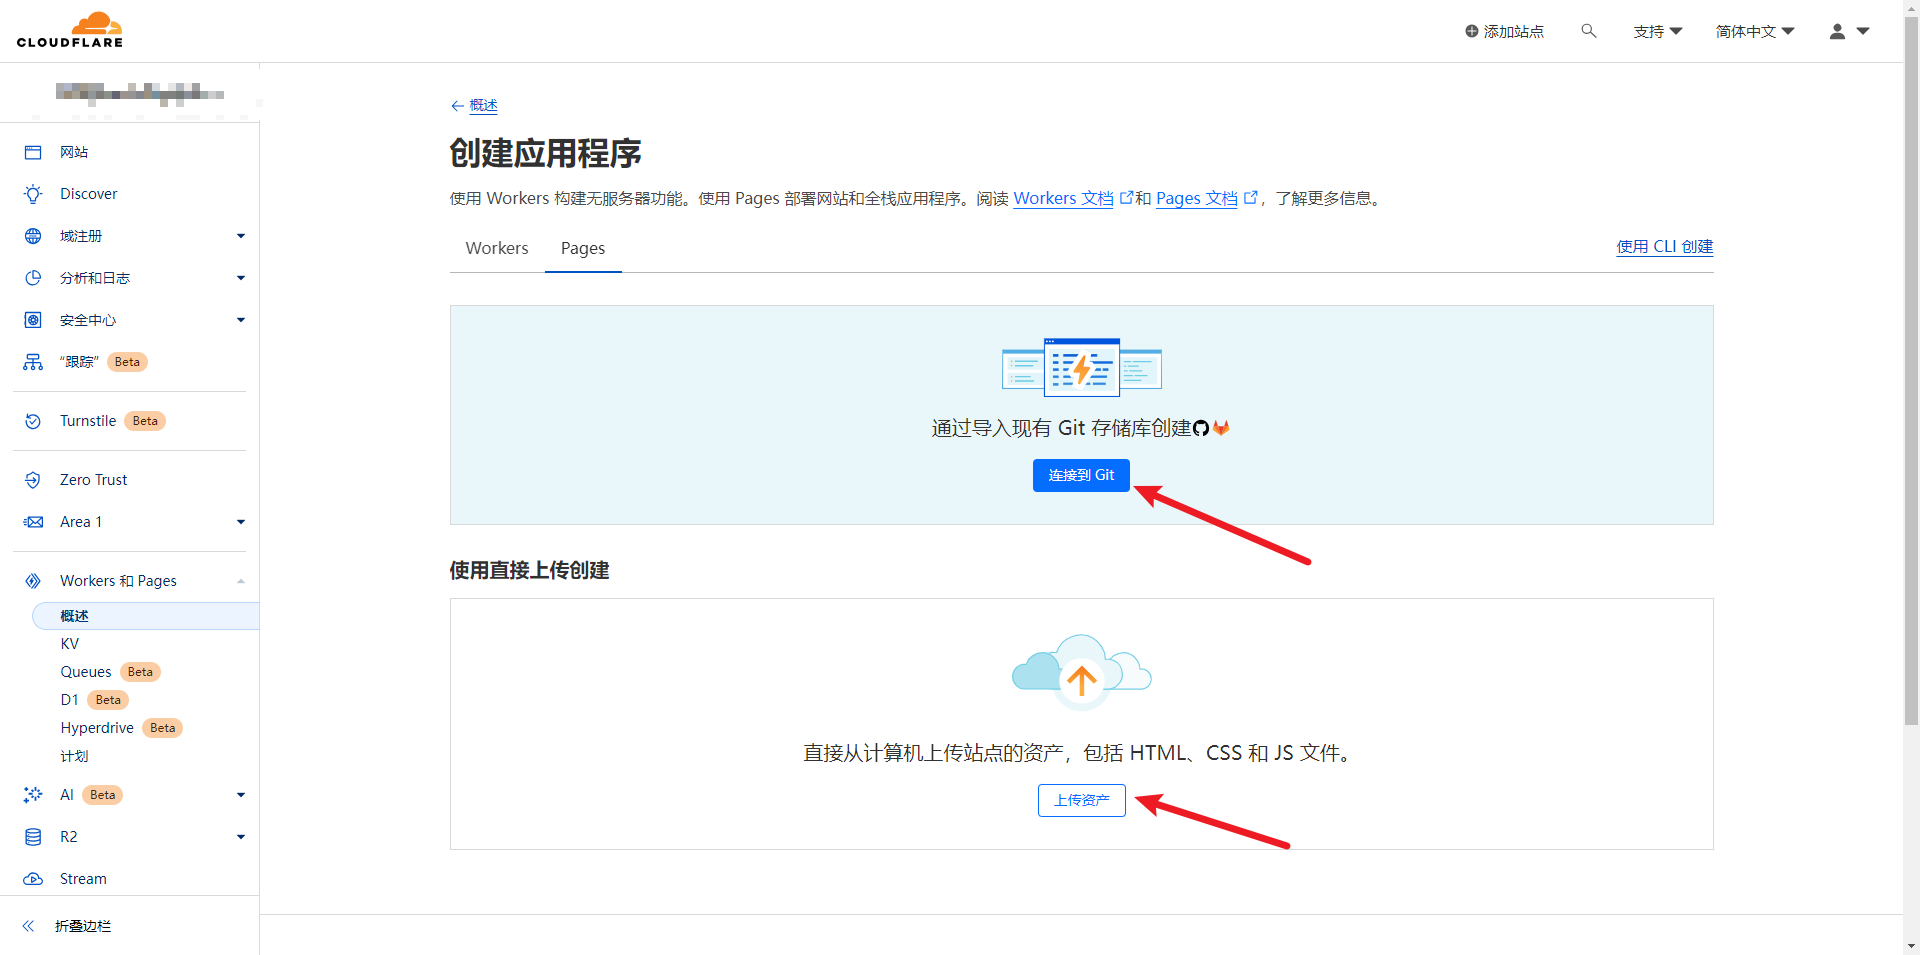Switch to the Workers tab
This screenshot has height=955, width=1920.
click(497, 248)
